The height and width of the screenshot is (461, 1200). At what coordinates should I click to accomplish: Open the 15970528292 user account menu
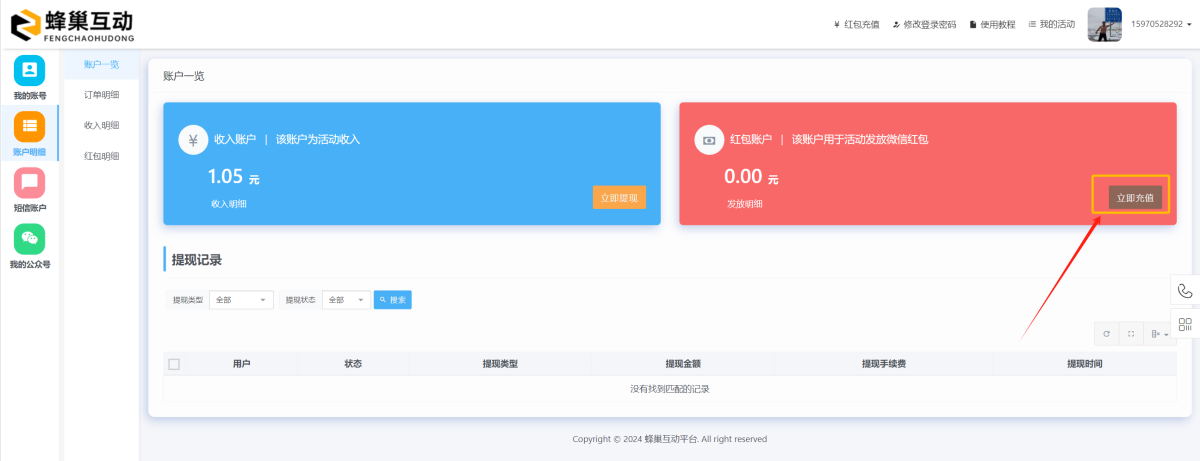(x=1160, y=24)
